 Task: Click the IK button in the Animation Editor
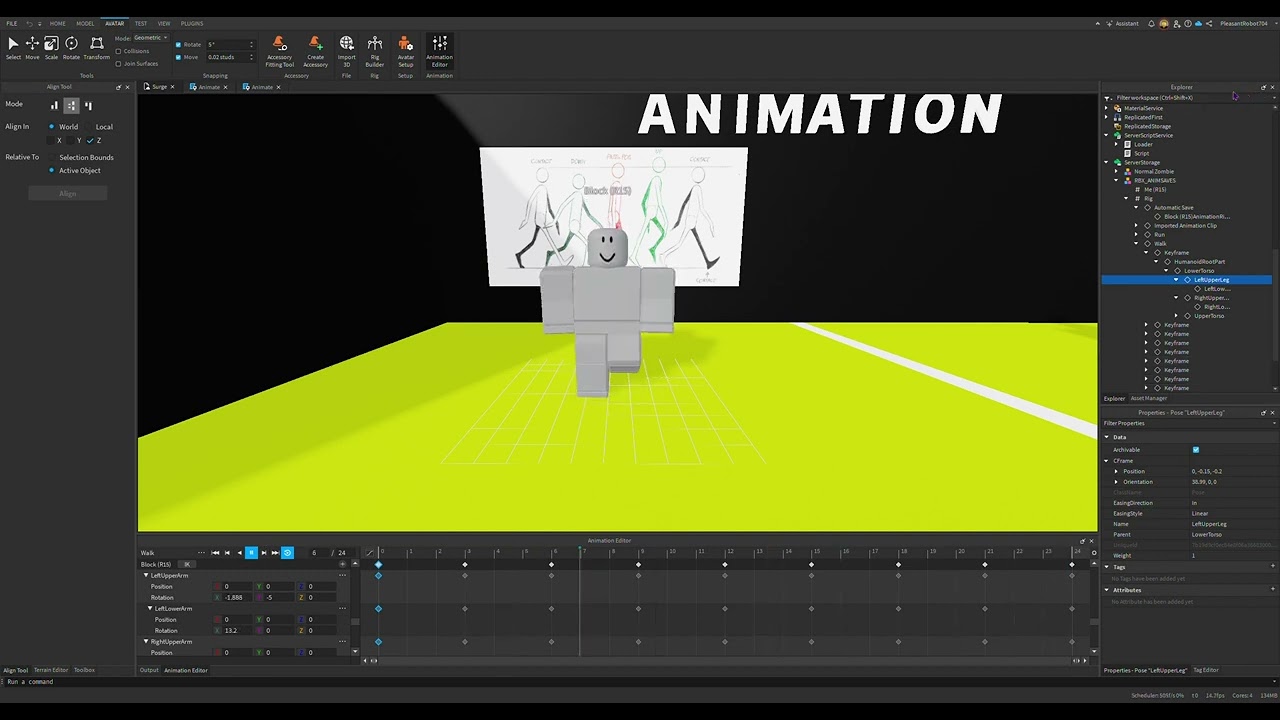pyautogui.click(x=187, y=564)
